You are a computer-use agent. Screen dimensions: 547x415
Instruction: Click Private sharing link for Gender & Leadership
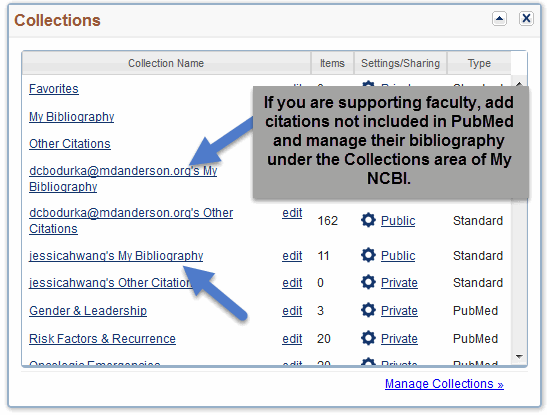click(399, 310)
